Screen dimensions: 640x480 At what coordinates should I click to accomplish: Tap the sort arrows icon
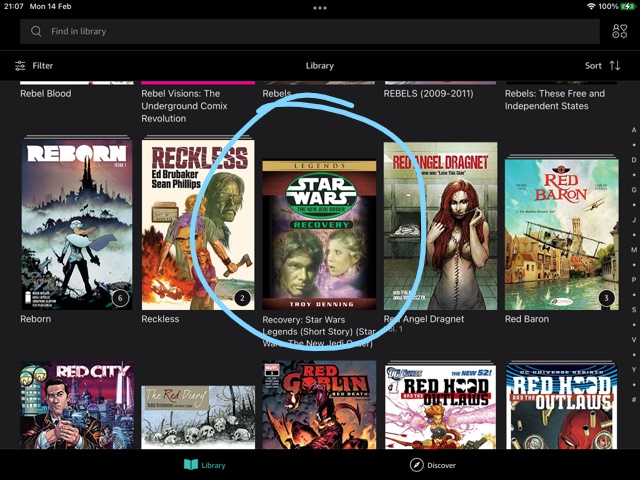pos(615,66)
